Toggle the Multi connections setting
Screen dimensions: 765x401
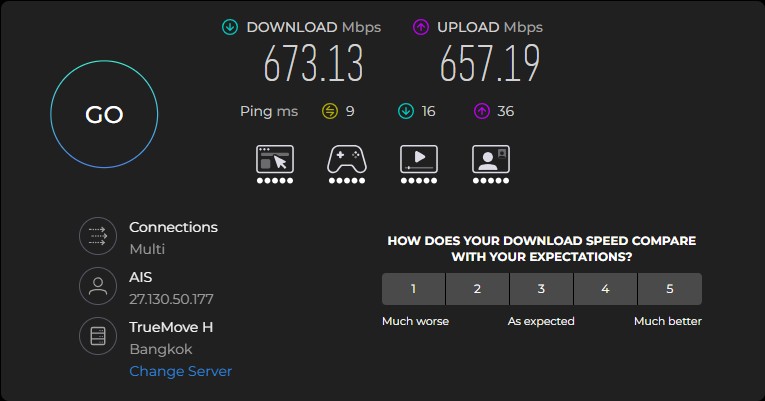pyautogui.click(x=147, y=249)
